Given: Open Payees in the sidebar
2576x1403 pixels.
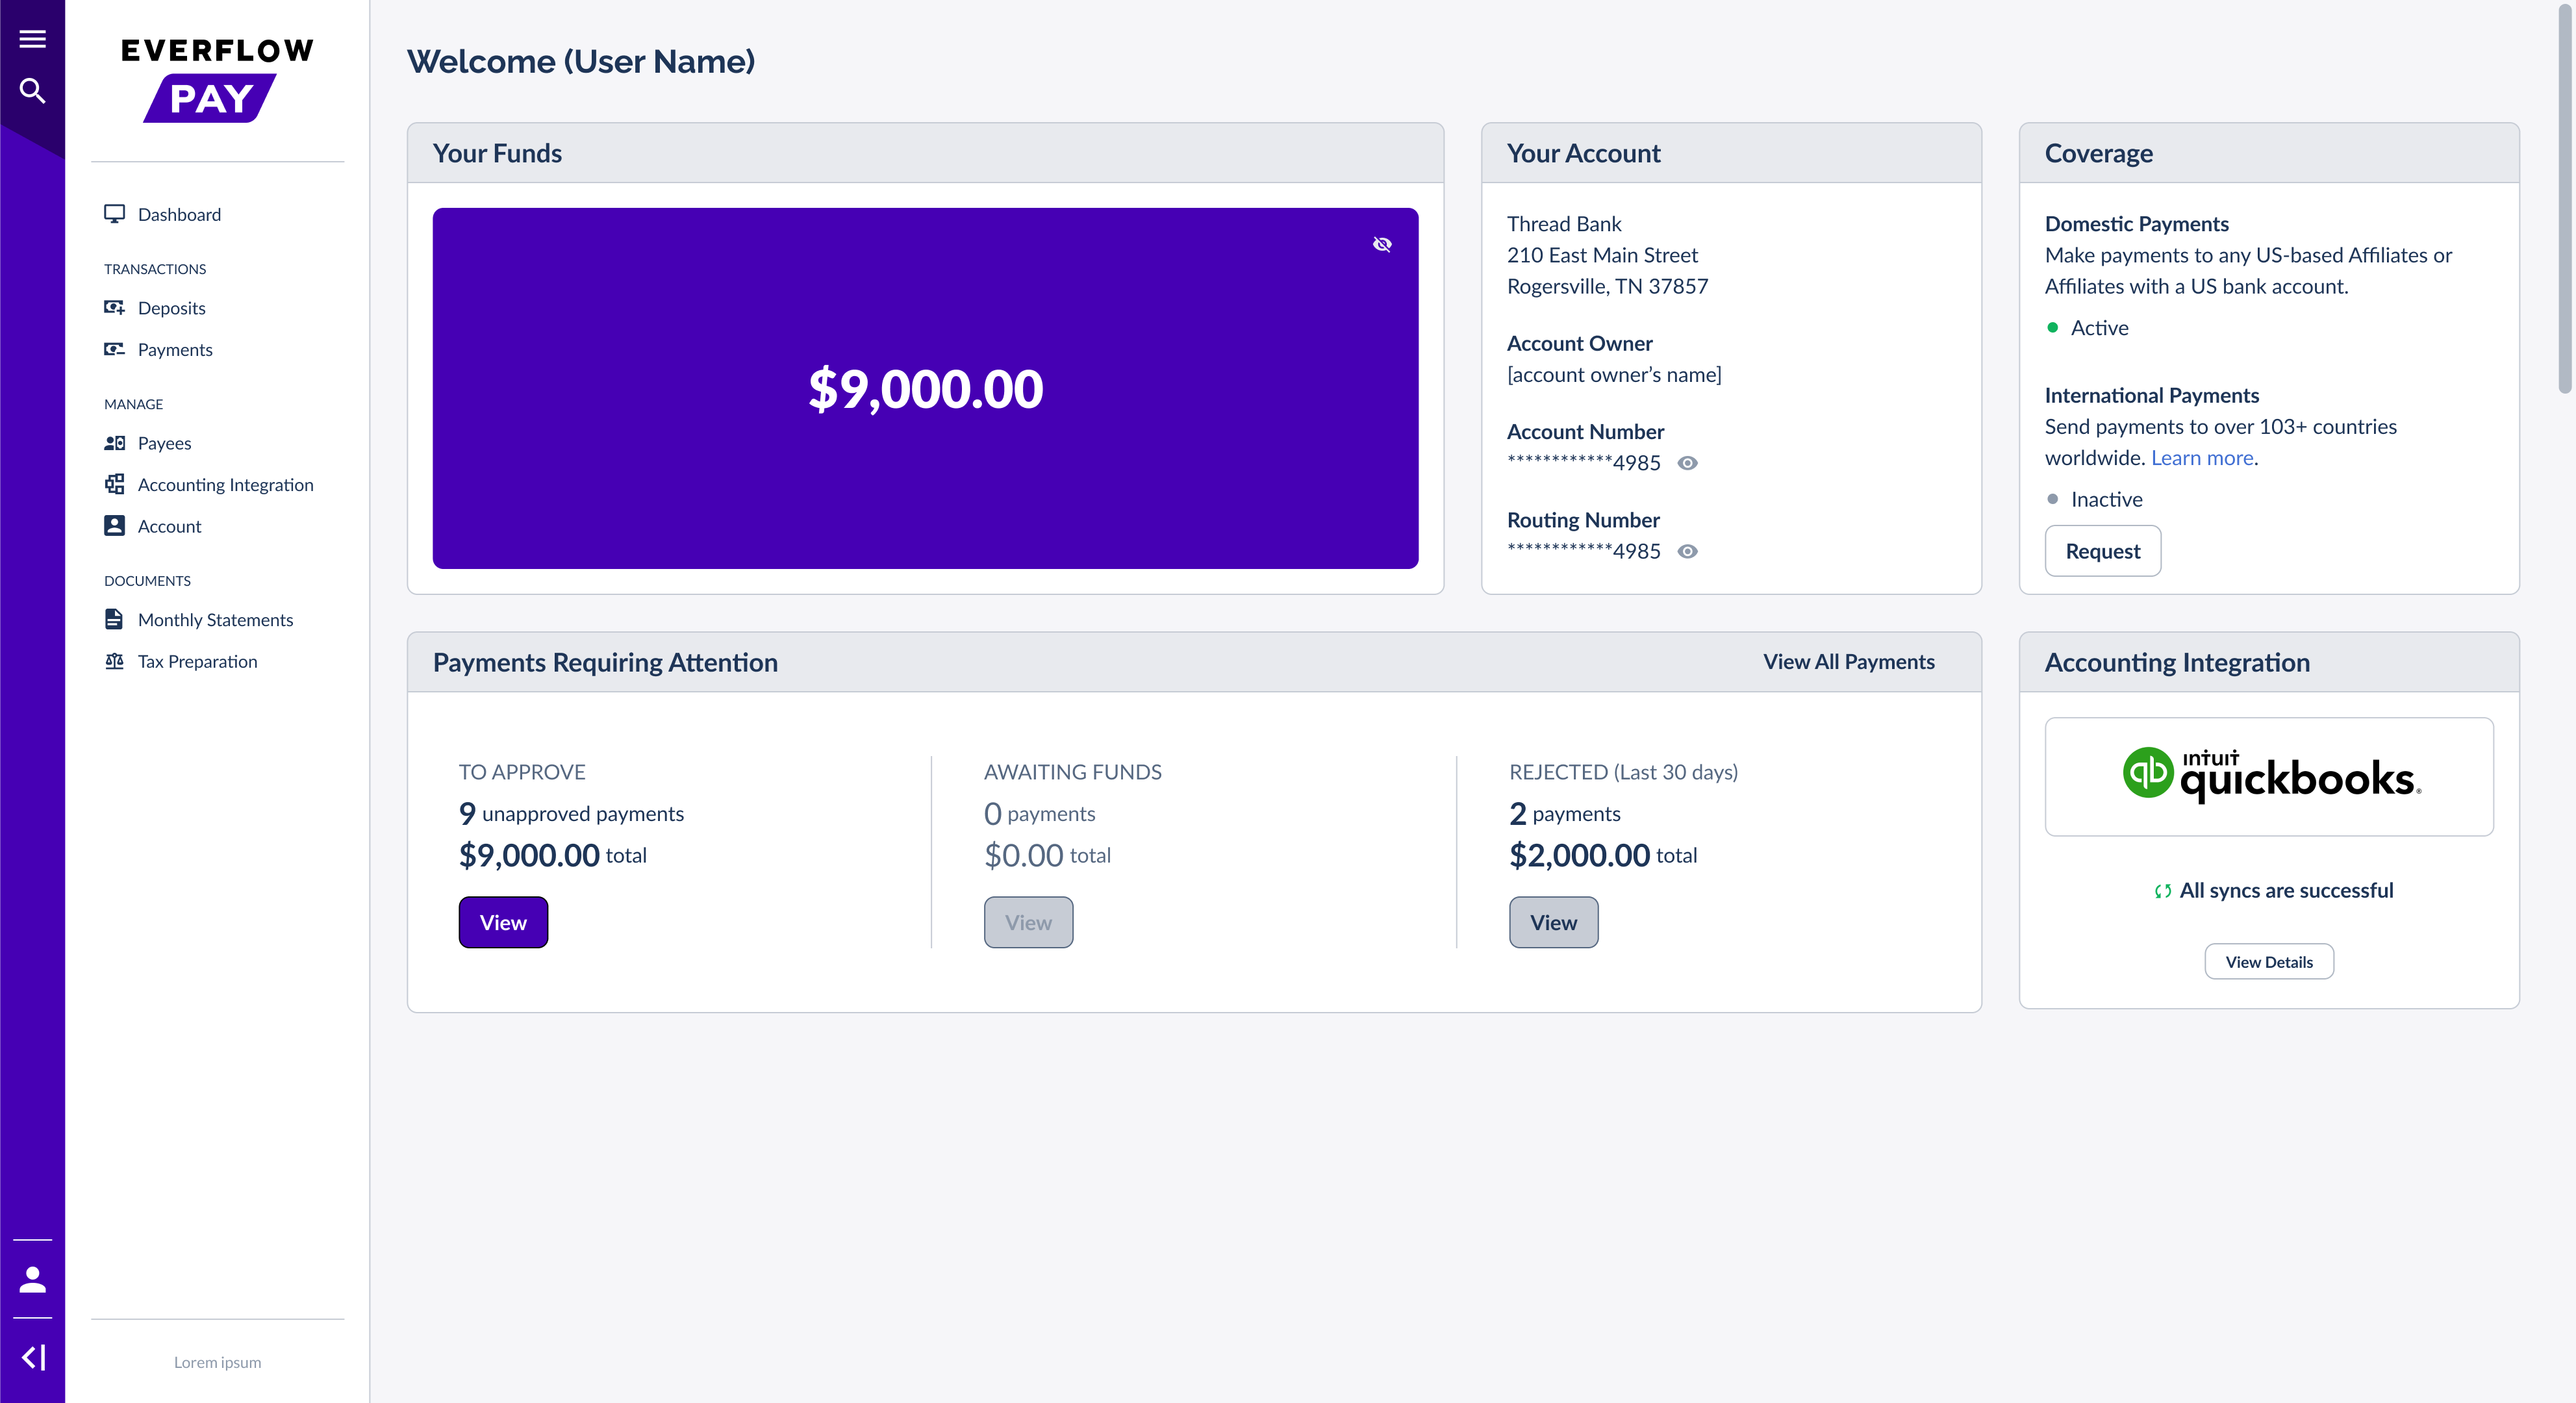Looking at the screenshot, I should coord(164,443).
